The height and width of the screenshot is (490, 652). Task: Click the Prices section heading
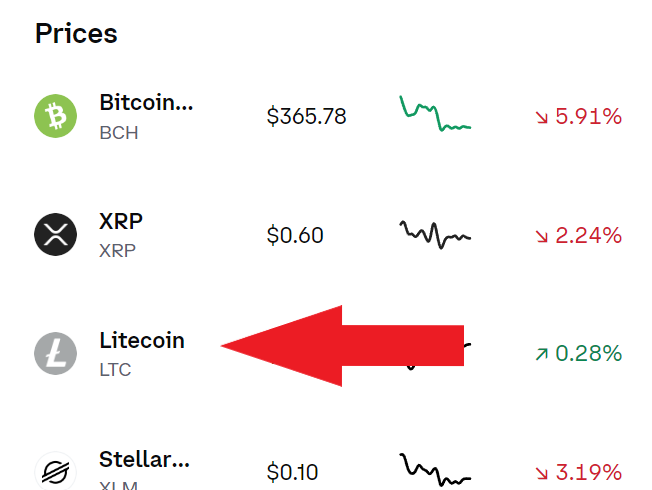coord(76,33)
